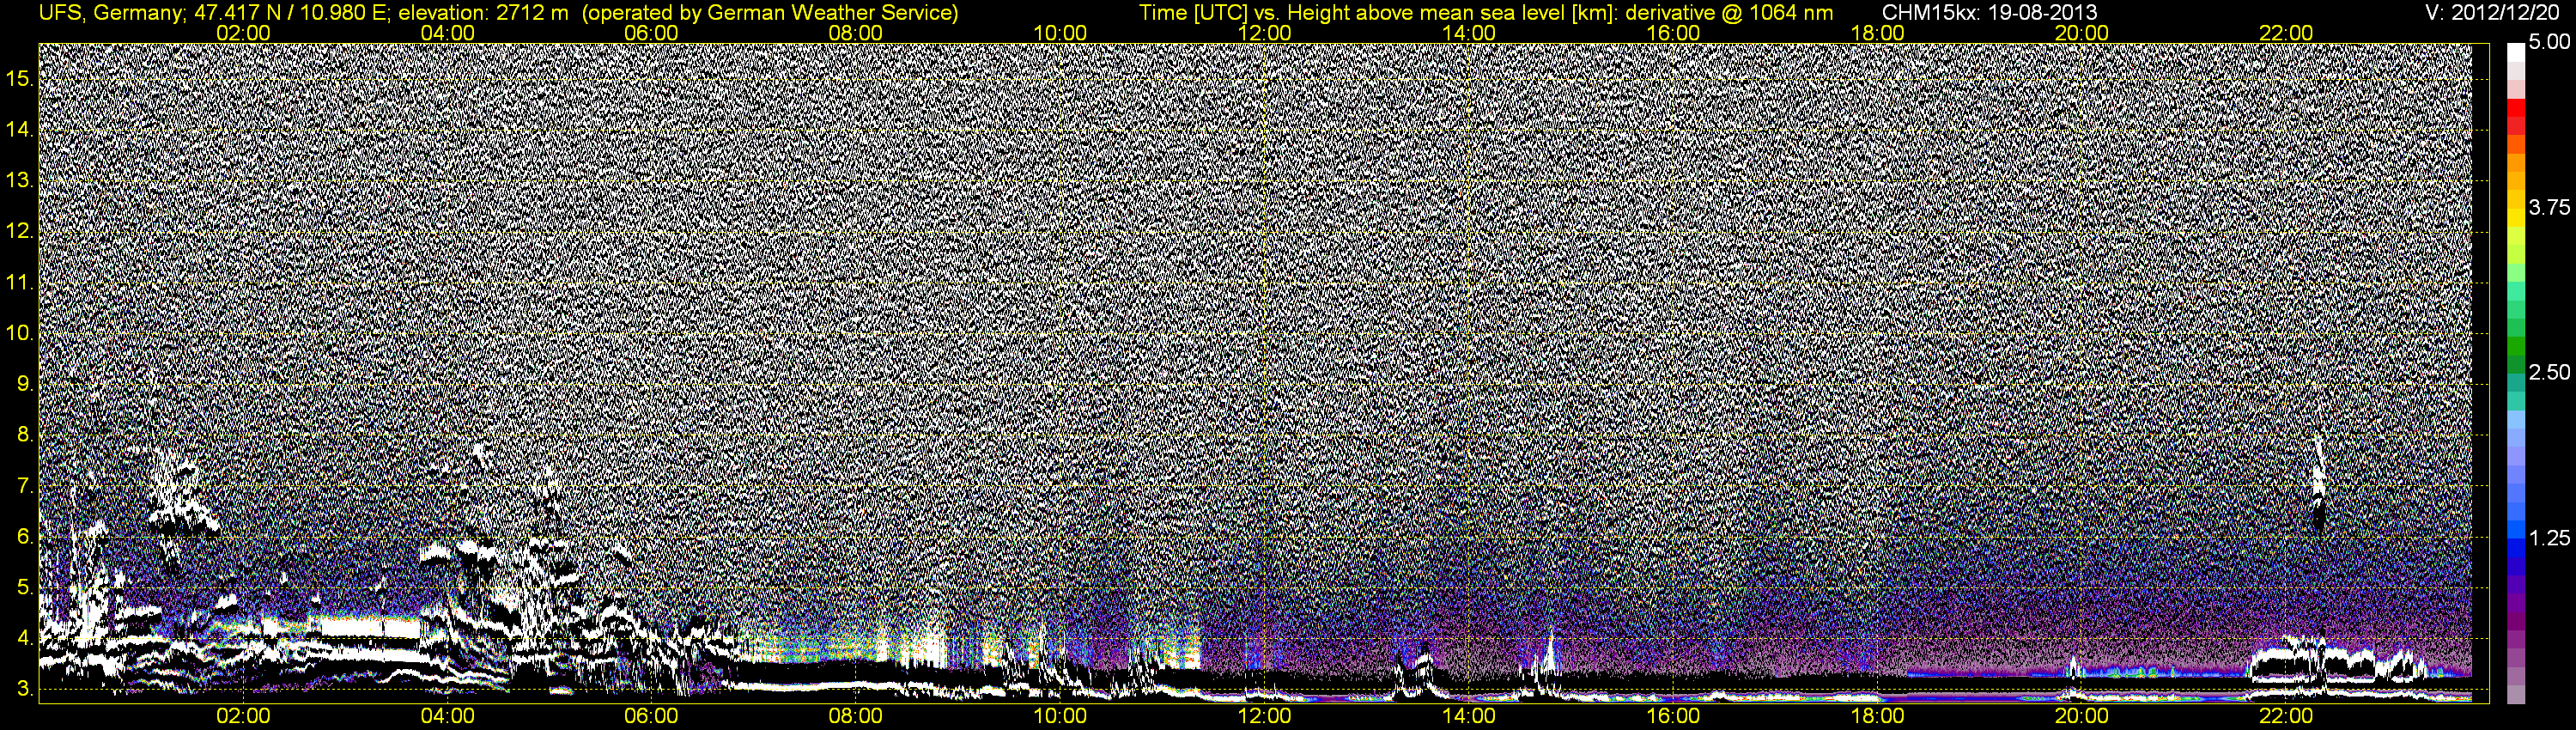Click the 10:00 label on the top time axis
This screenshot has height=730, width=2576.
(x=1060, y=33)
